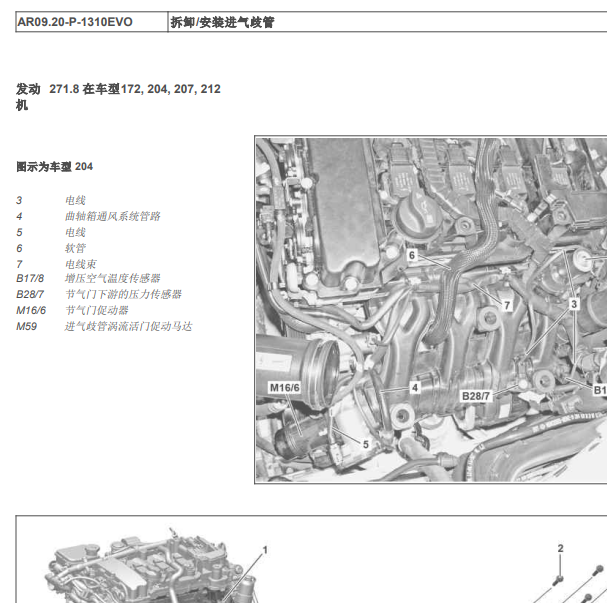Click the engine line drawing thumbnail
607x603 pixels.
[153, 567]
